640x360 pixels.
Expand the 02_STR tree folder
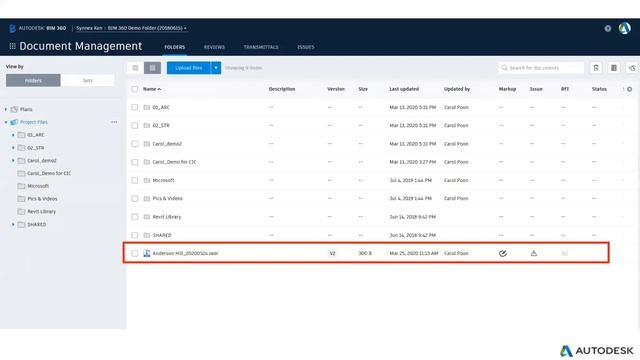pyautogui.click(x=13, y=148)
